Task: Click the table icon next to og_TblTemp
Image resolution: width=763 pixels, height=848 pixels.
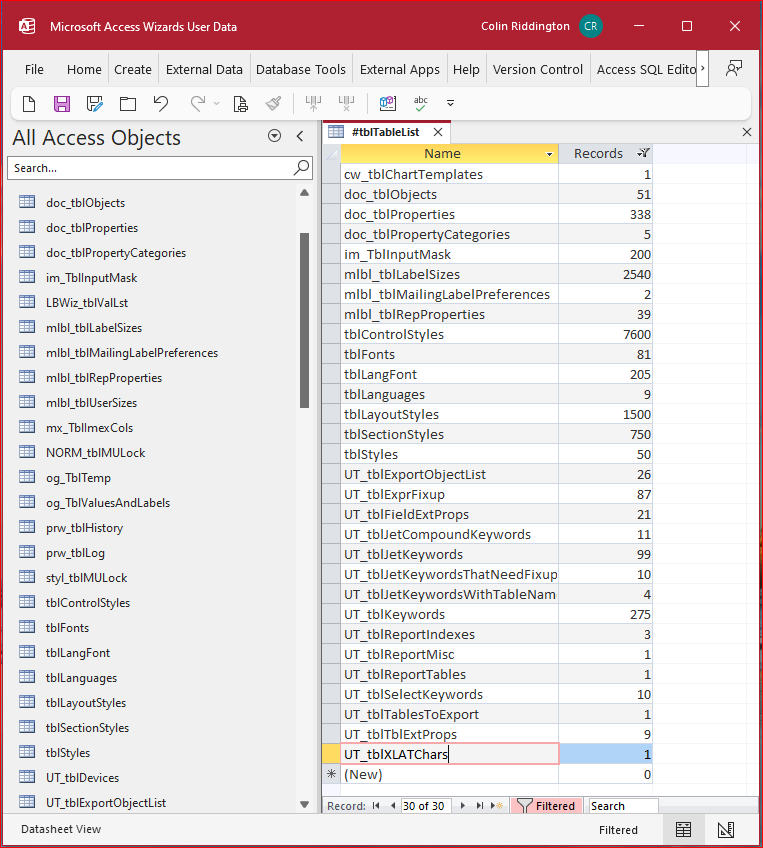Action: click(x=27, y=477)
